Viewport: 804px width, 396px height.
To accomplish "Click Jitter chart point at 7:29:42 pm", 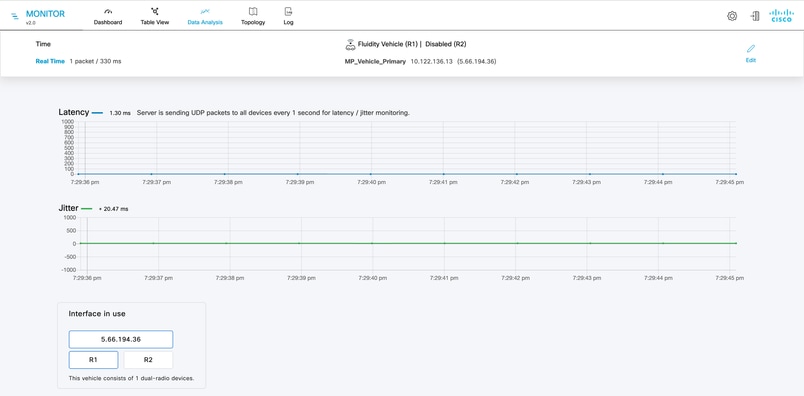I will pyautogui.click(x=517, y=243).
